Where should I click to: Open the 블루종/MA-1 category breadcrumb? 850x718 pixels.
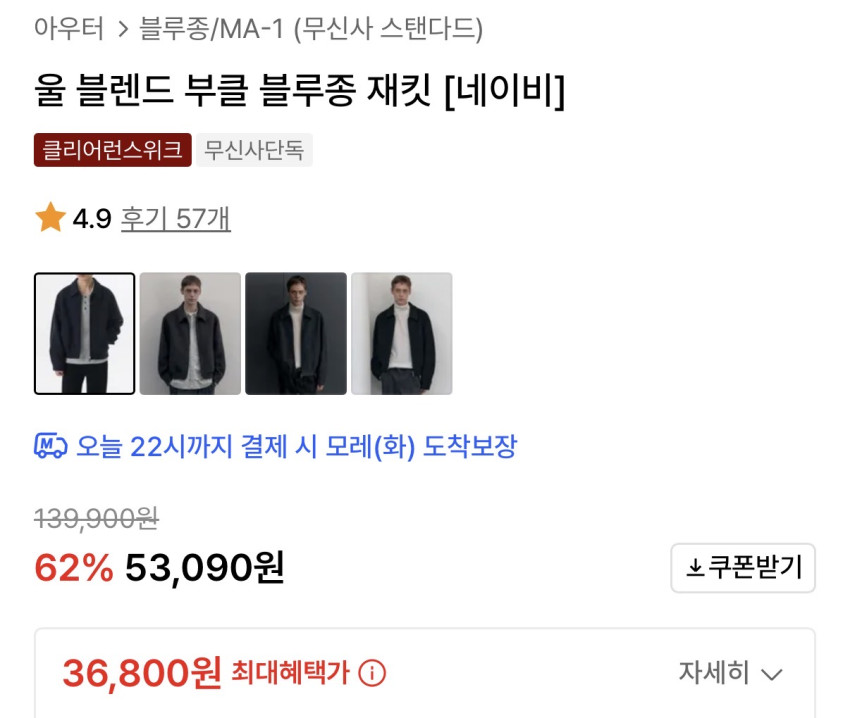pyautogui.click(x=210, y=30)
